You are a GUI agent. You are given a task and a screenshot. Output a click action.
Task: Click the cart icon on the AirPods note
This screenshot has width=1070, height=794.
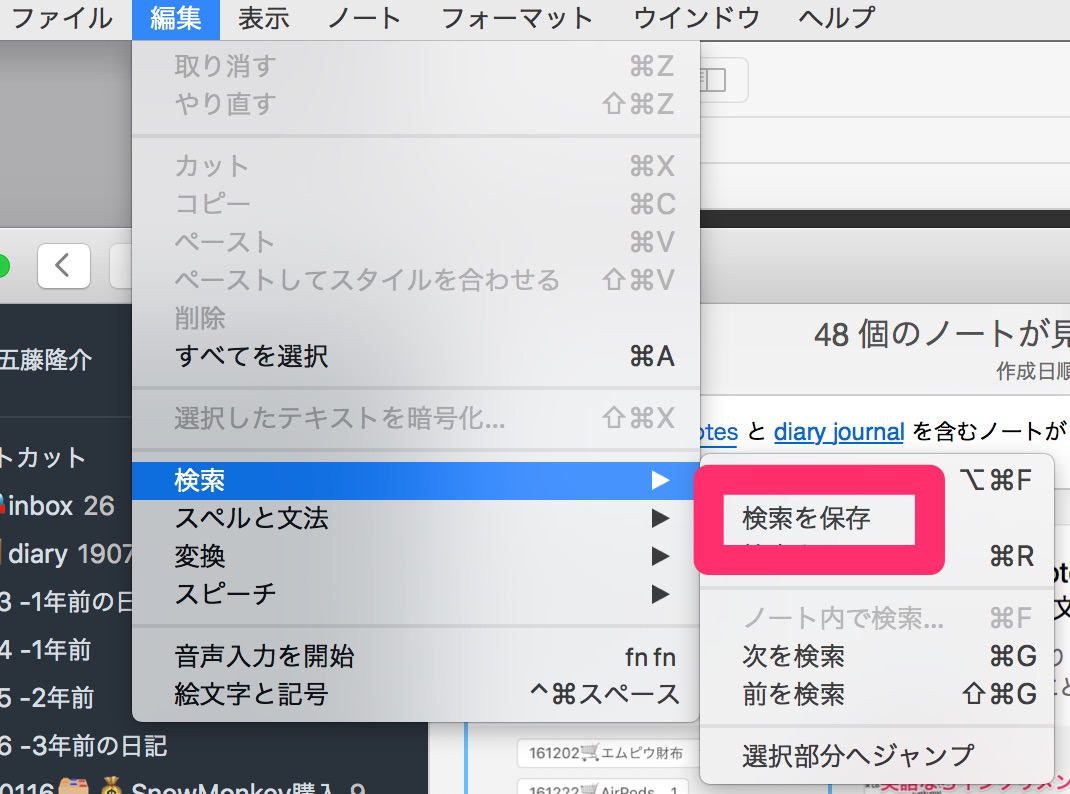tap(588, 789)
